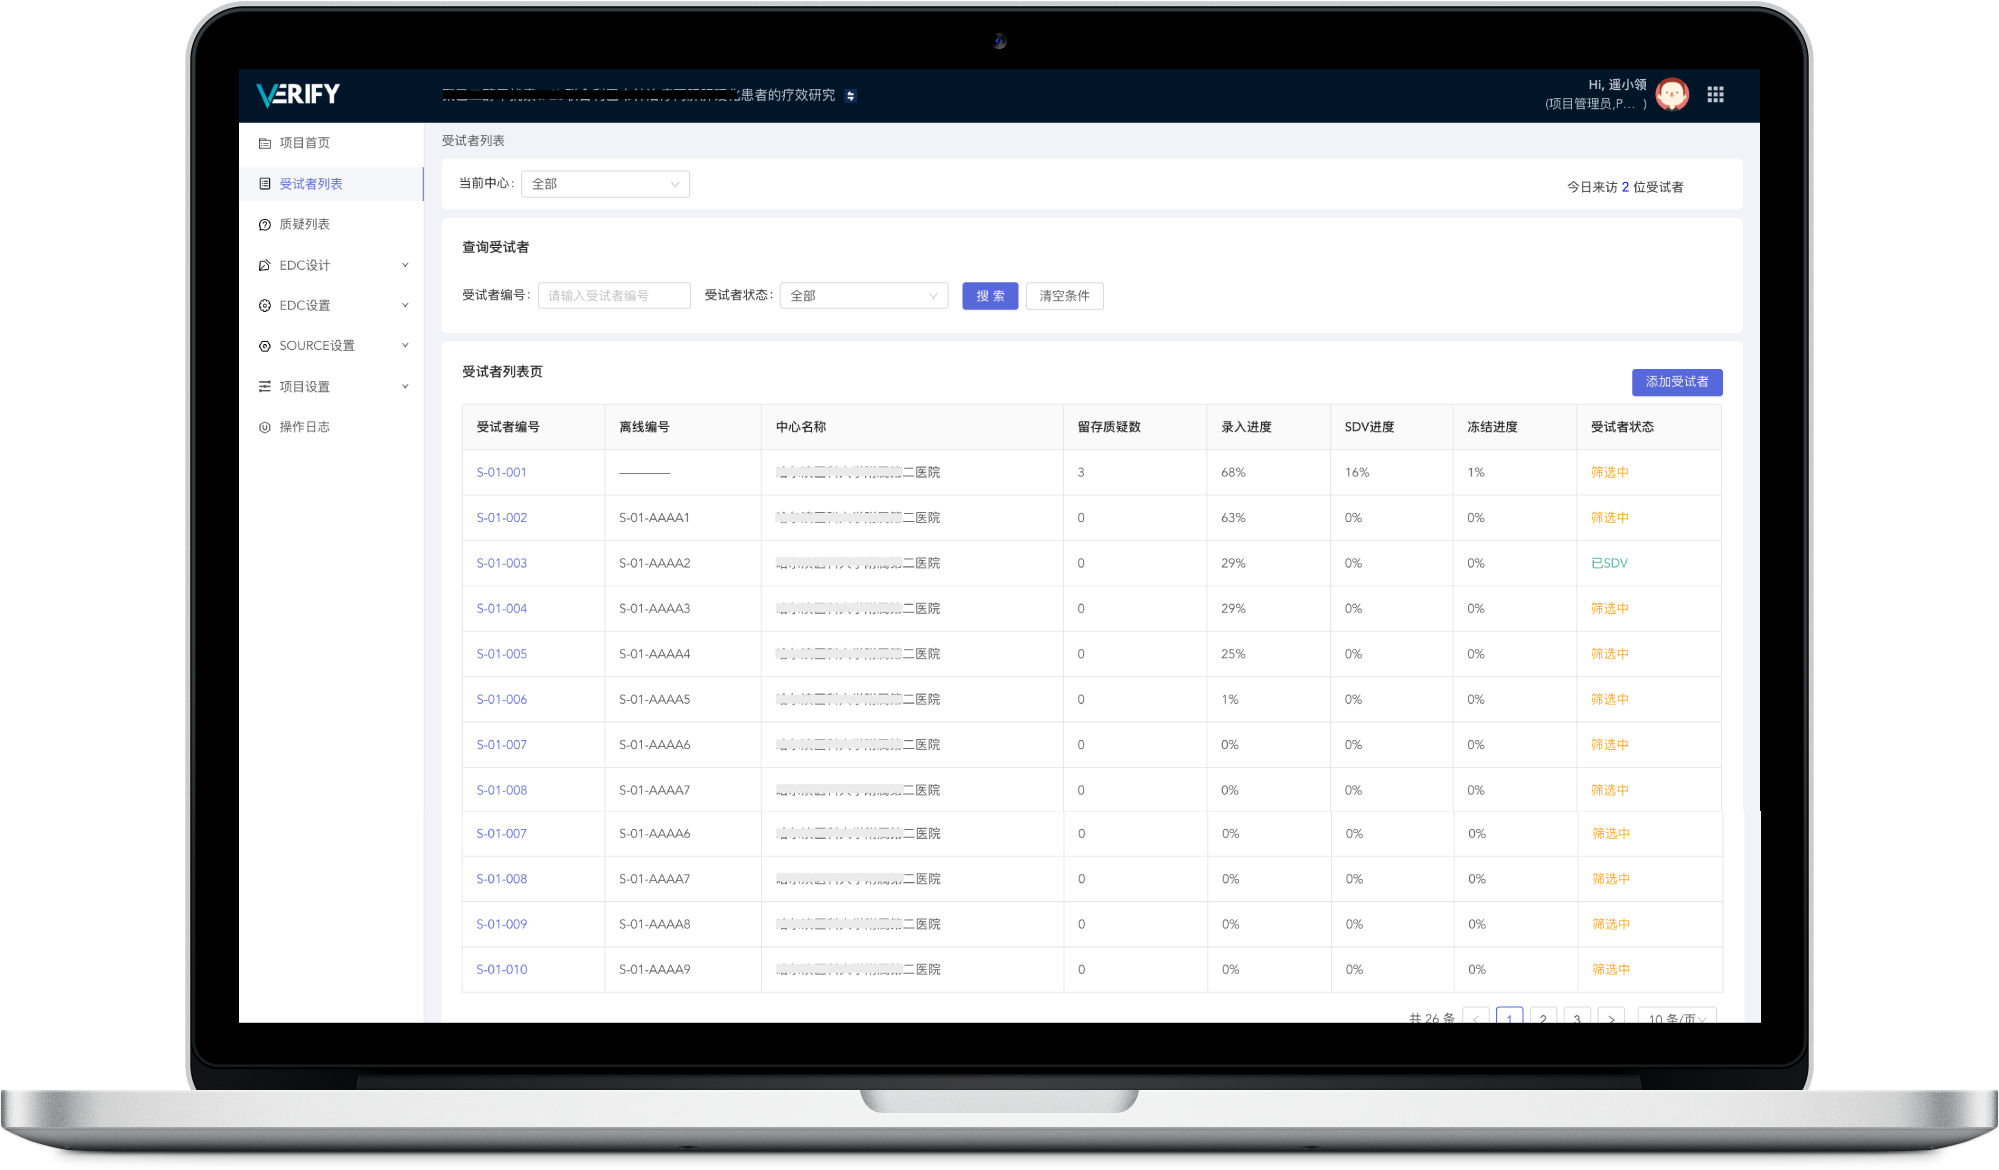Click the 清空条件 button
The image size is (1999, 1170).
[1064, 296]
